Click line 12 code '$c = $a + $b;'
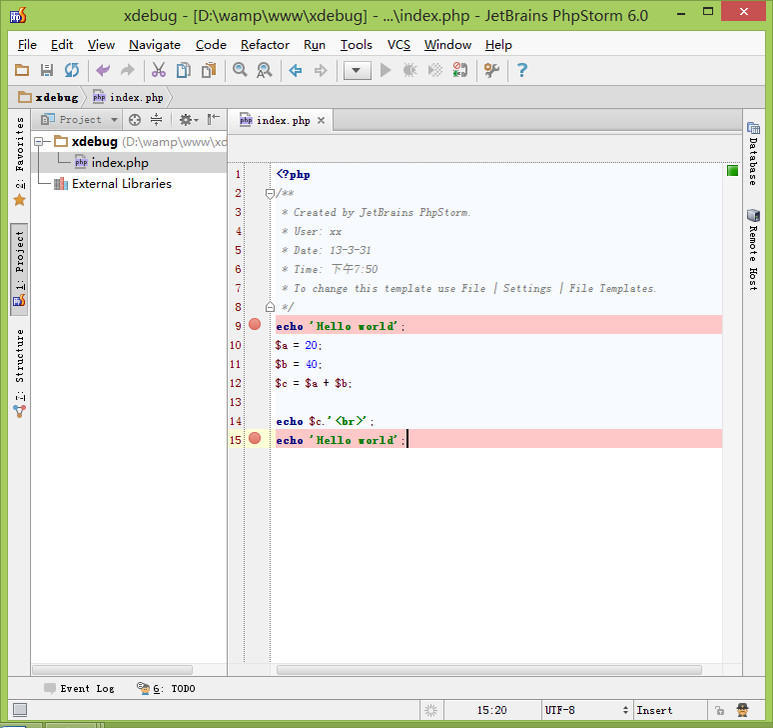This screenshot has width=773, height=728. 314,383
